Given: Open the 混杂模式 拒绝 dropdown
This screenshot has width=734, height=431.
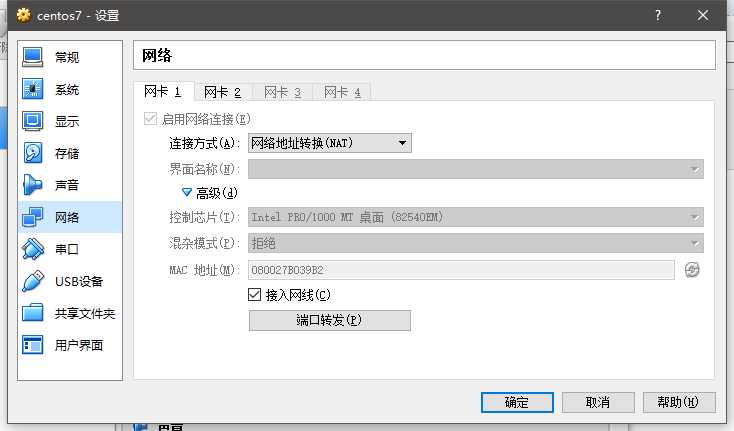Looking at the screenshot, I should click(x=476, y=243).
